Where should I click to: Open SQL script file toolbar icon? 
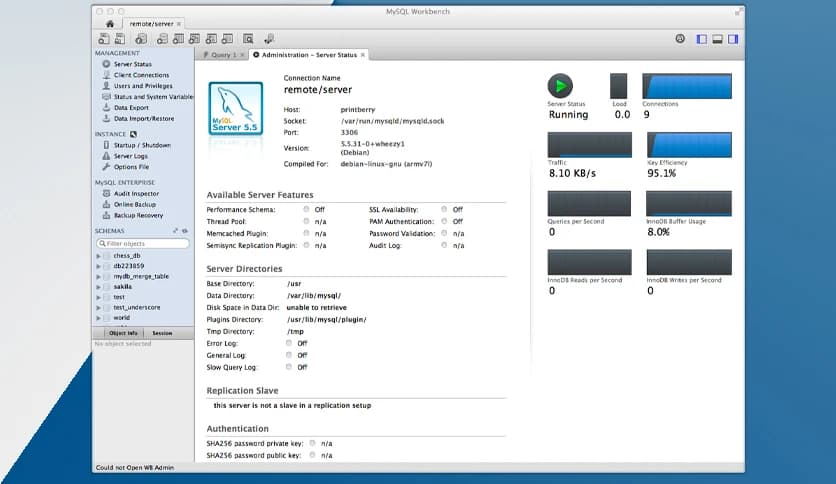[x=120, y=39]
